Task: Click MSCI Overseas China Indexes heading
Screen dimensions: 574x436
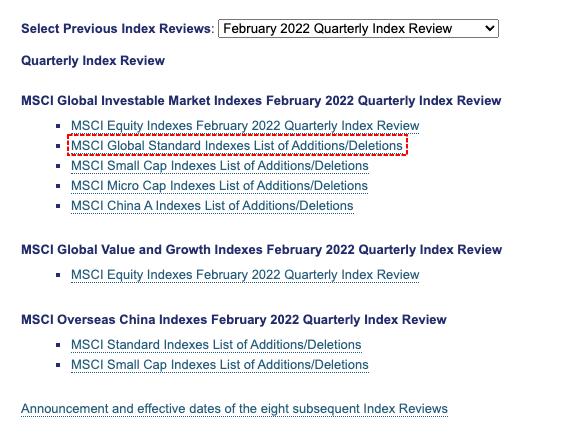Action: tap(234, 320)
